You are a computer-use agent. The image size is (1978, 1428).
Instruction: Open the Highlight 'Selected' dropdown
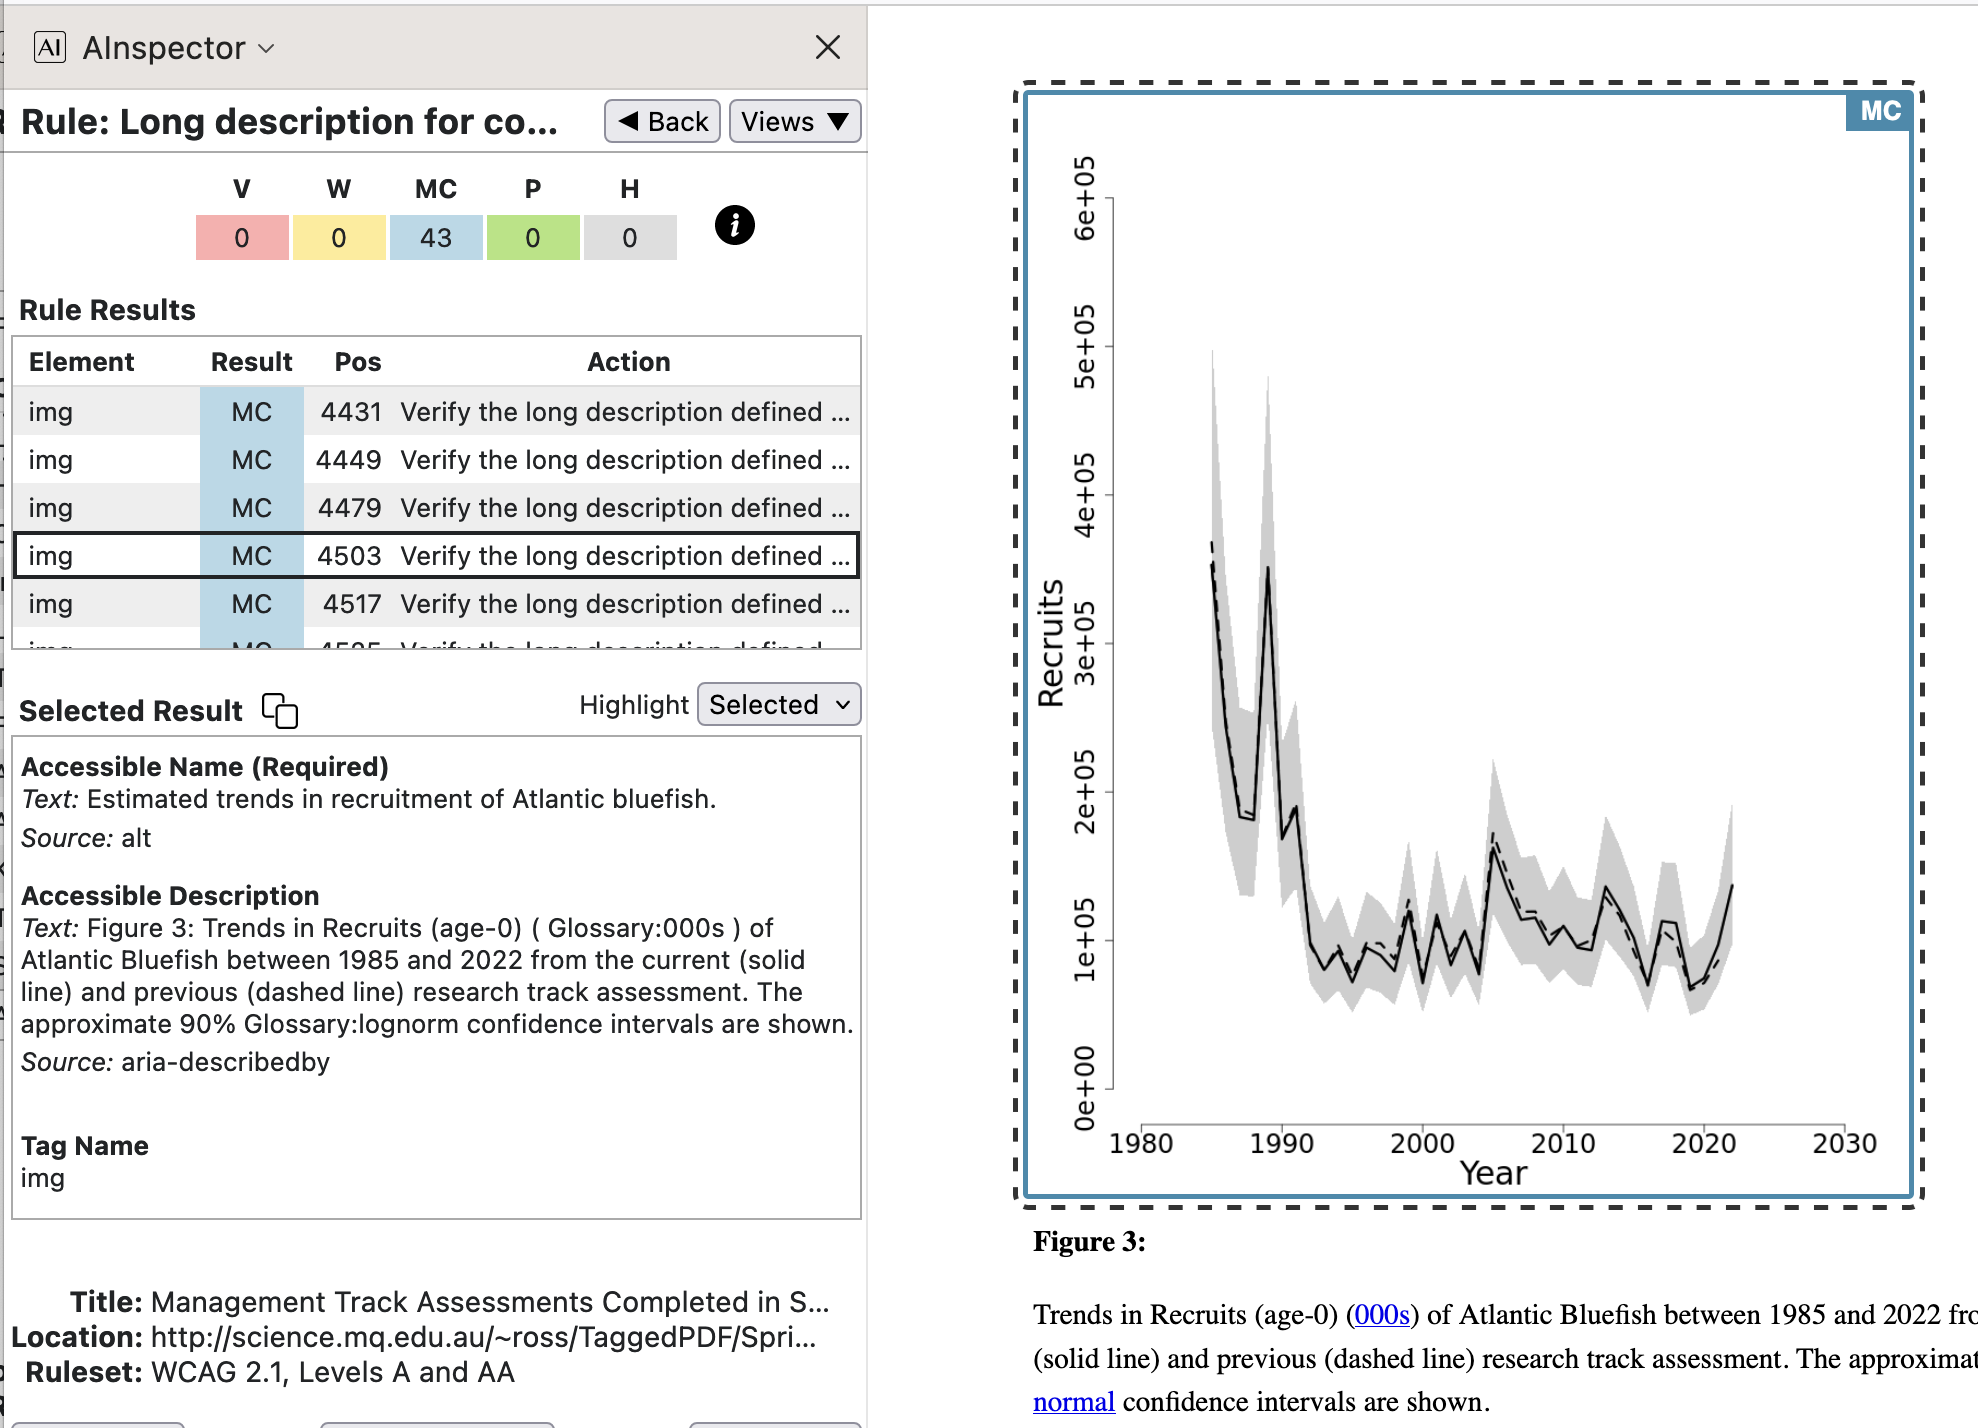click(778, 705)
